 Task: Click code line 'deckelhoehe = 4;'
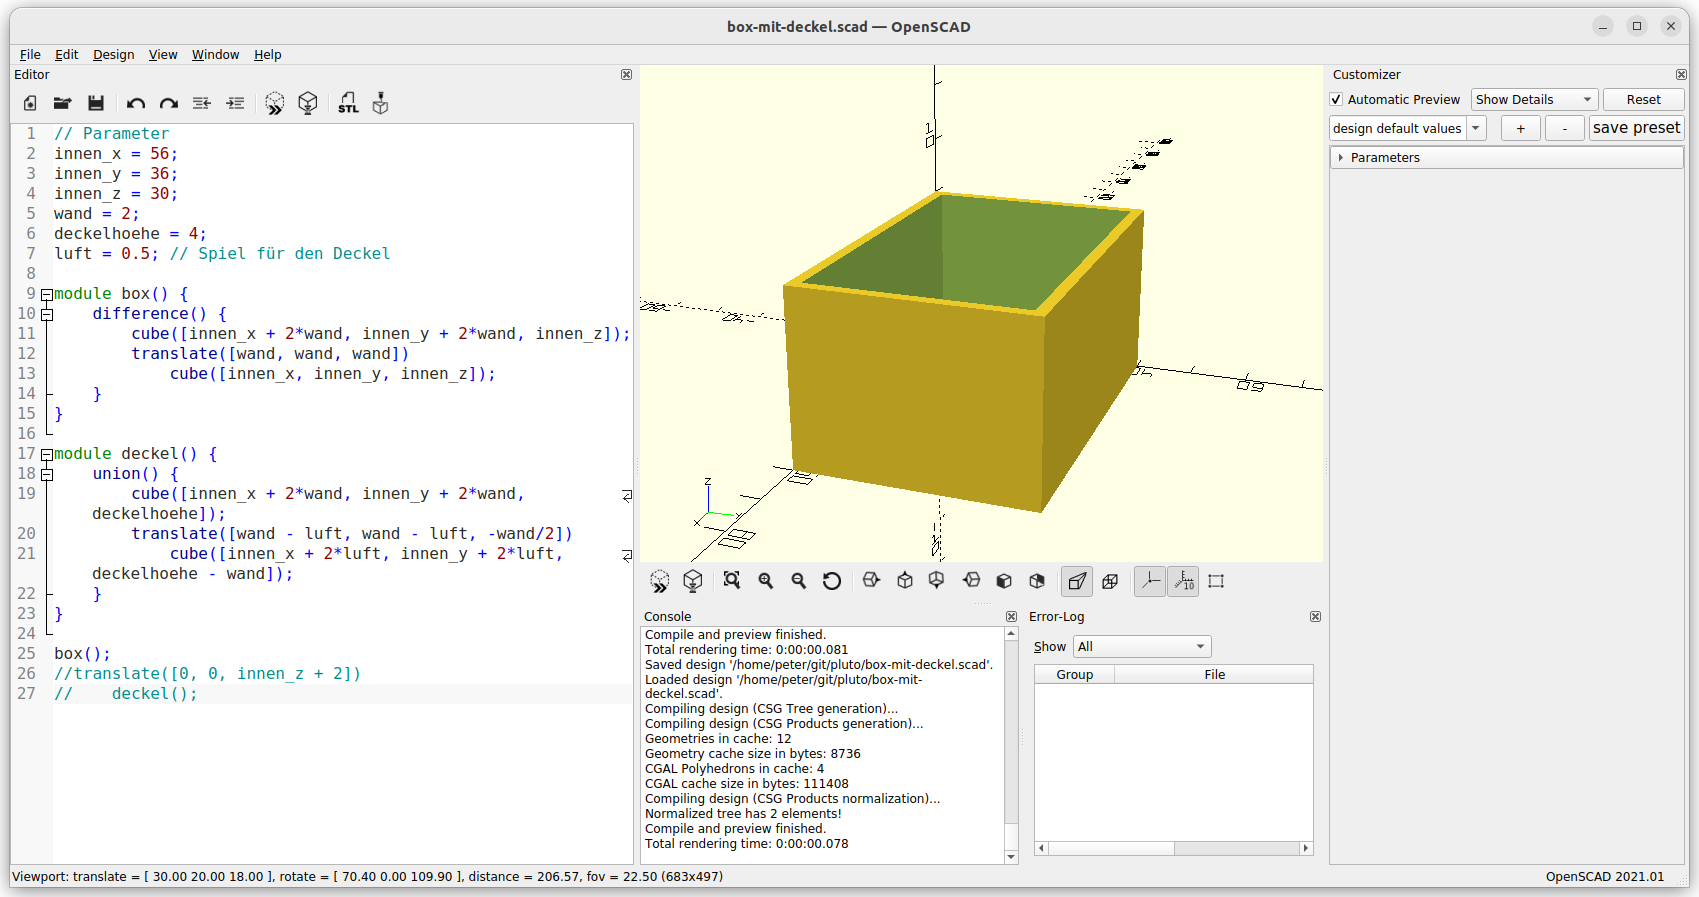(x=130, y=234)
